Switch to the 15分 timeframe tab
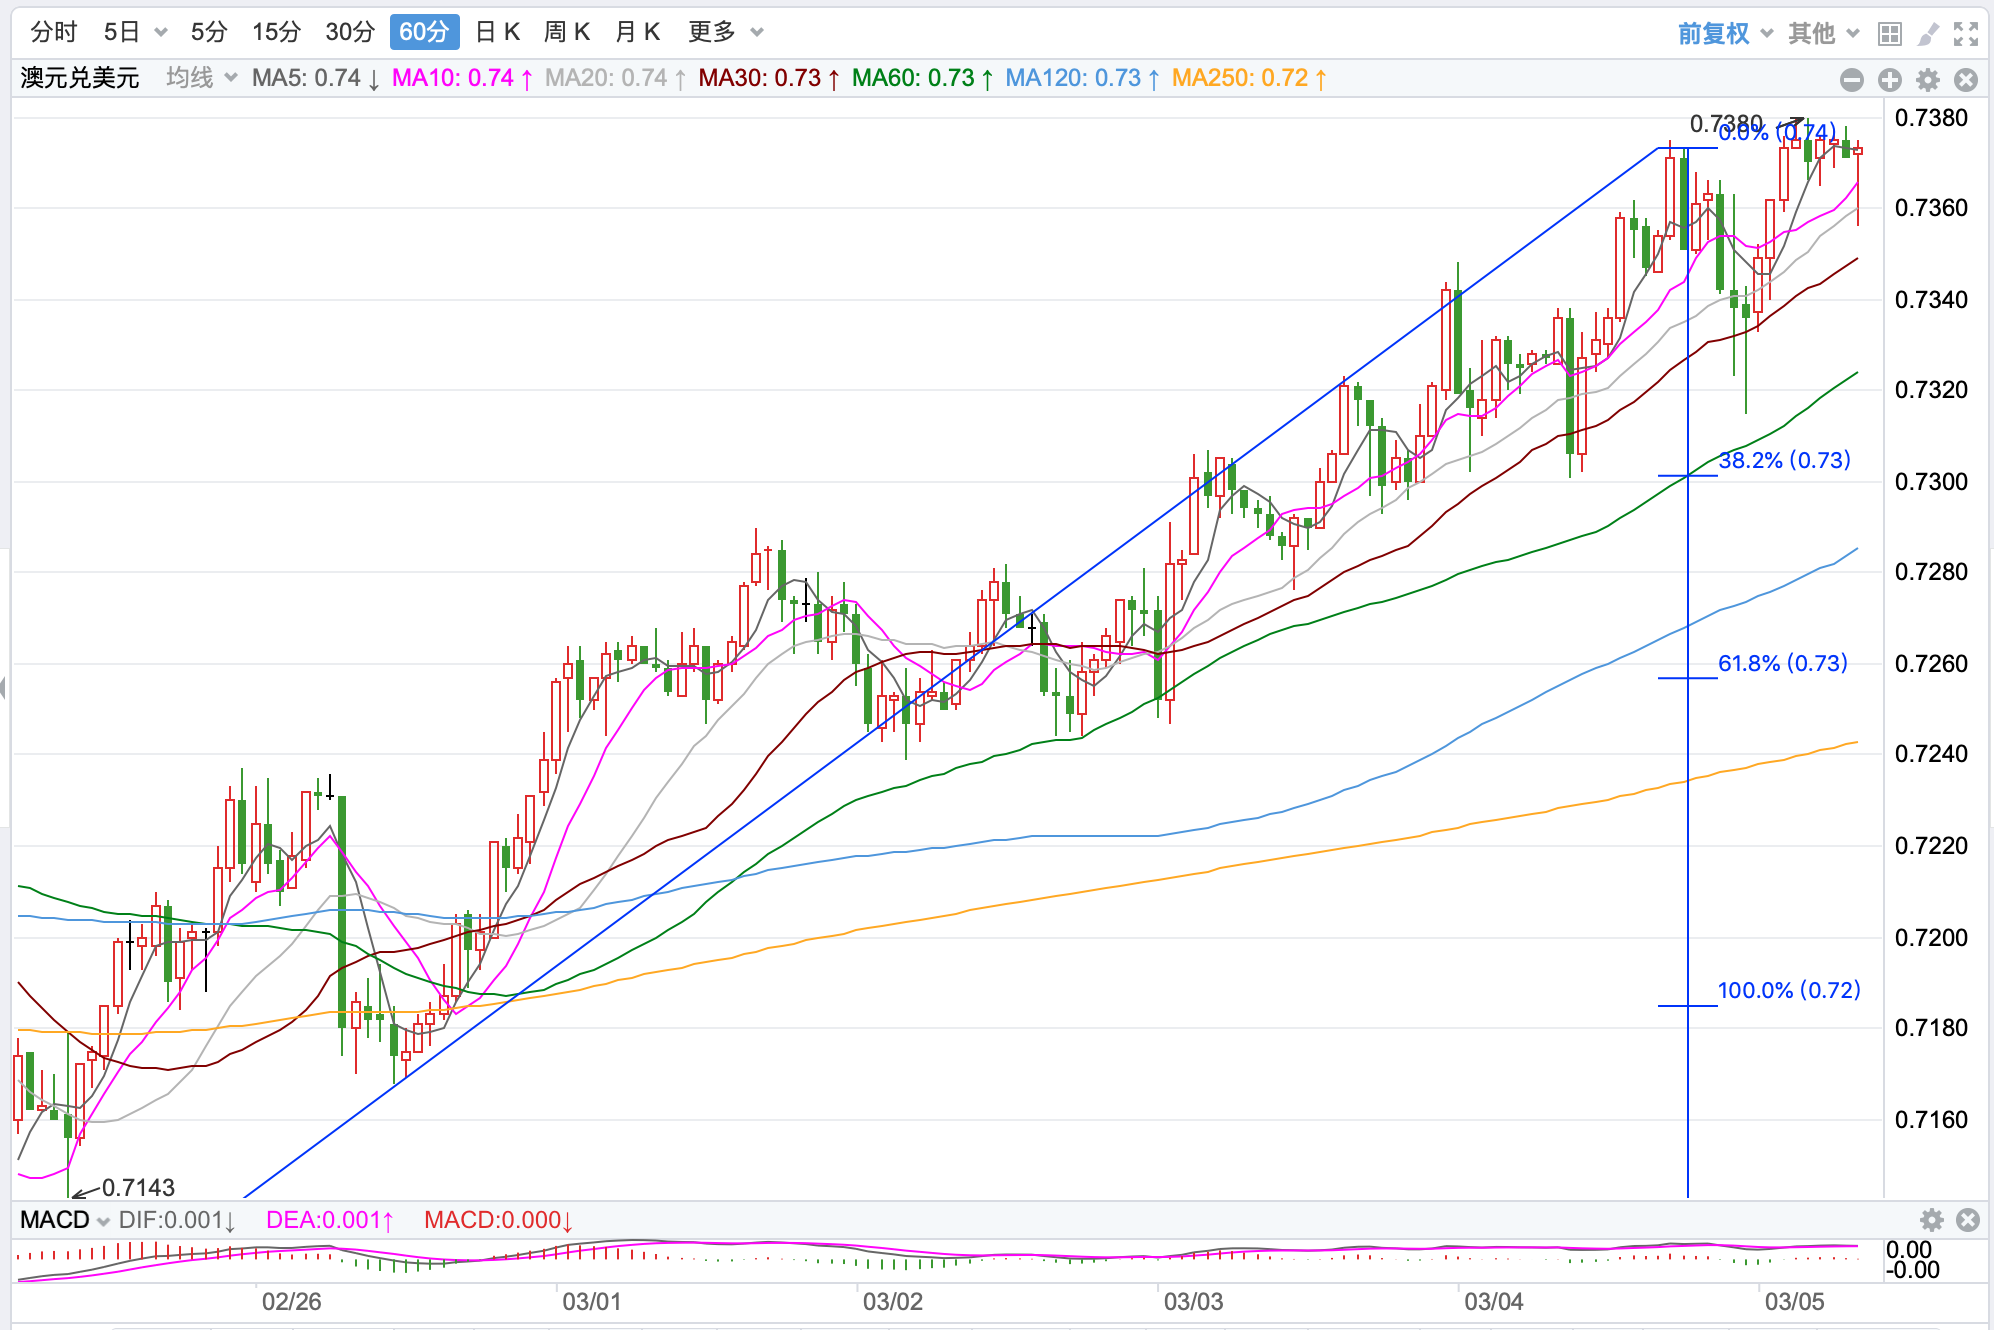The height and width of the screenshot is (1330, 1994). [276, 32]
